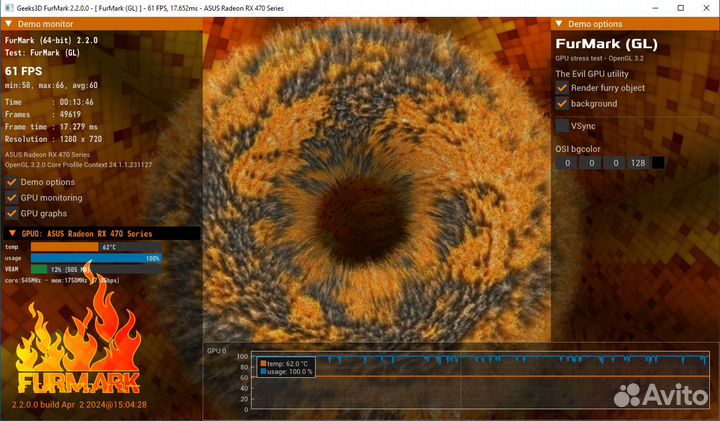This screenshot has width=720, height=421.
Task: Click the blue GPU usage bar
Action: coord(95,258)
